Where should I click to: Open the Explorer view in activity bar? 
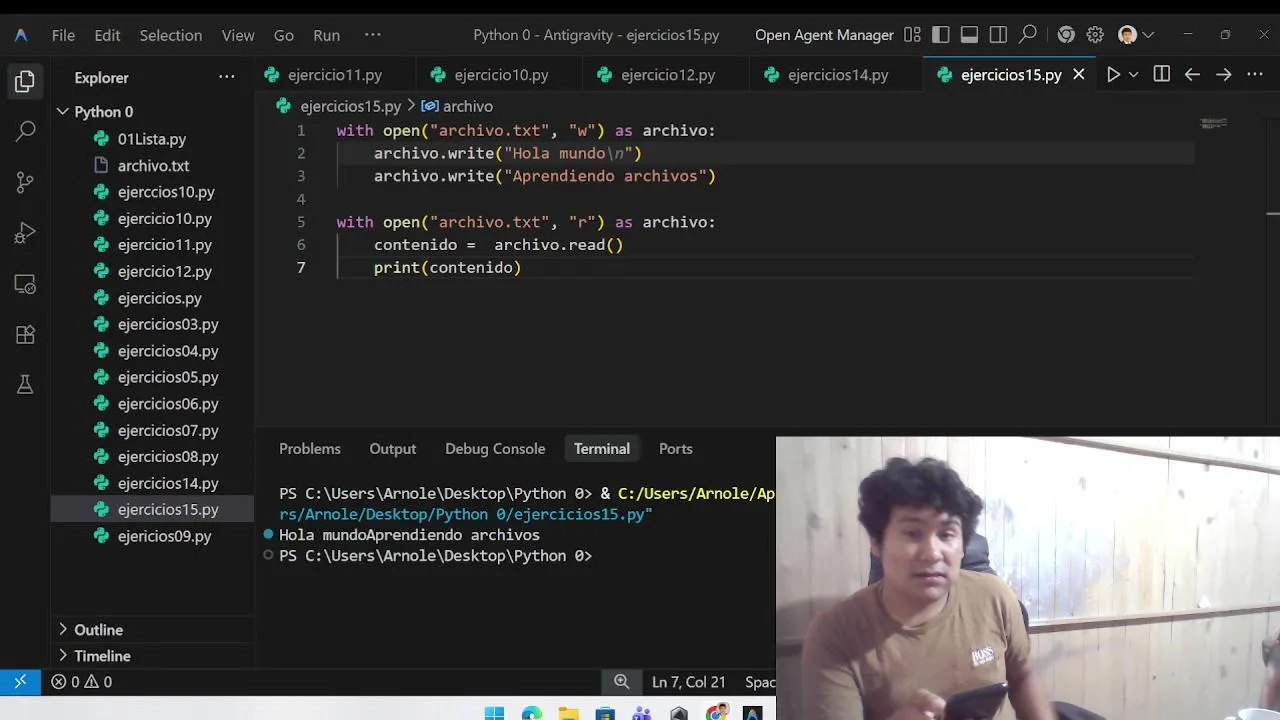[25, 80]
